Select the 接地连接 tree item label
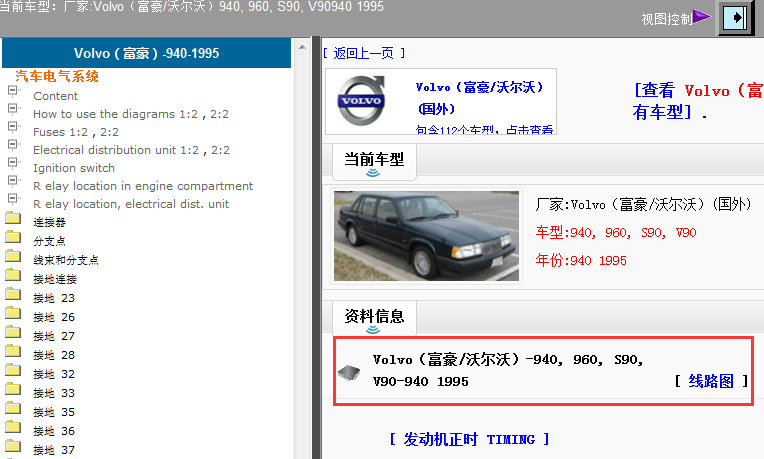This screenshot has width=764, height=459. (x=55, y=279)
